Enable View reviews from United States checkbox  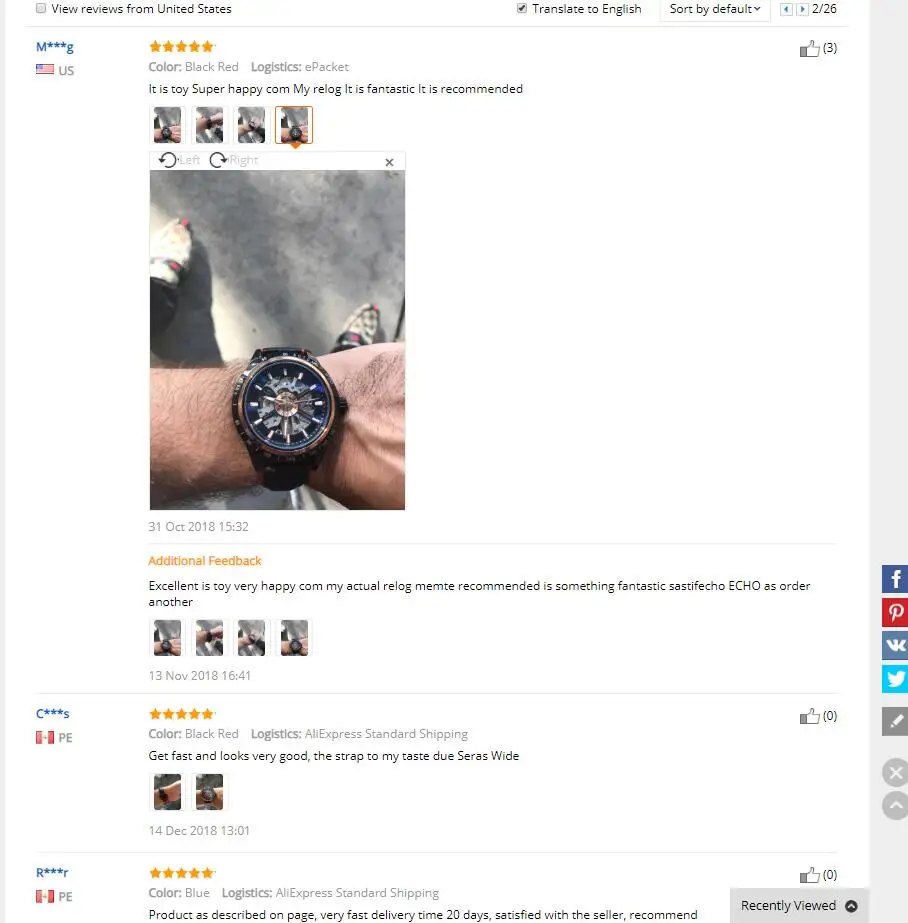[41, 8]
